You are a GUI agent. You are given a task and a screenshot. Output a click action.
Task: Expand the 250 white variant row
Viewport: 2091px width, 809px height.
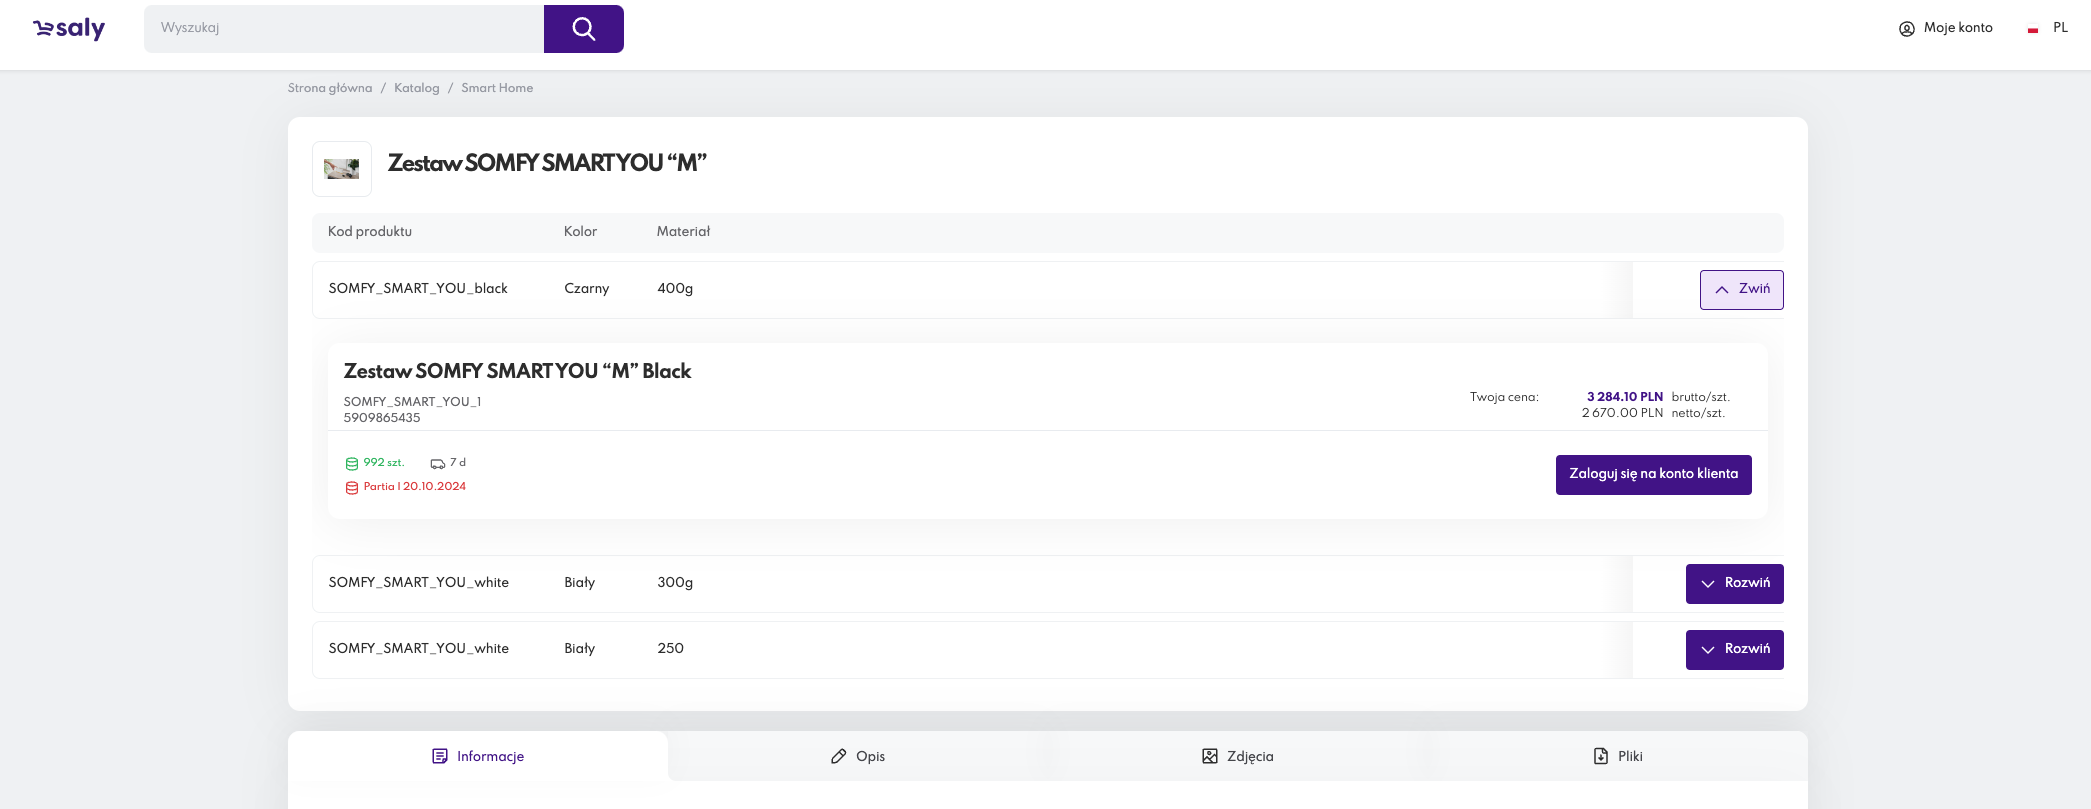pos(1734,650)
